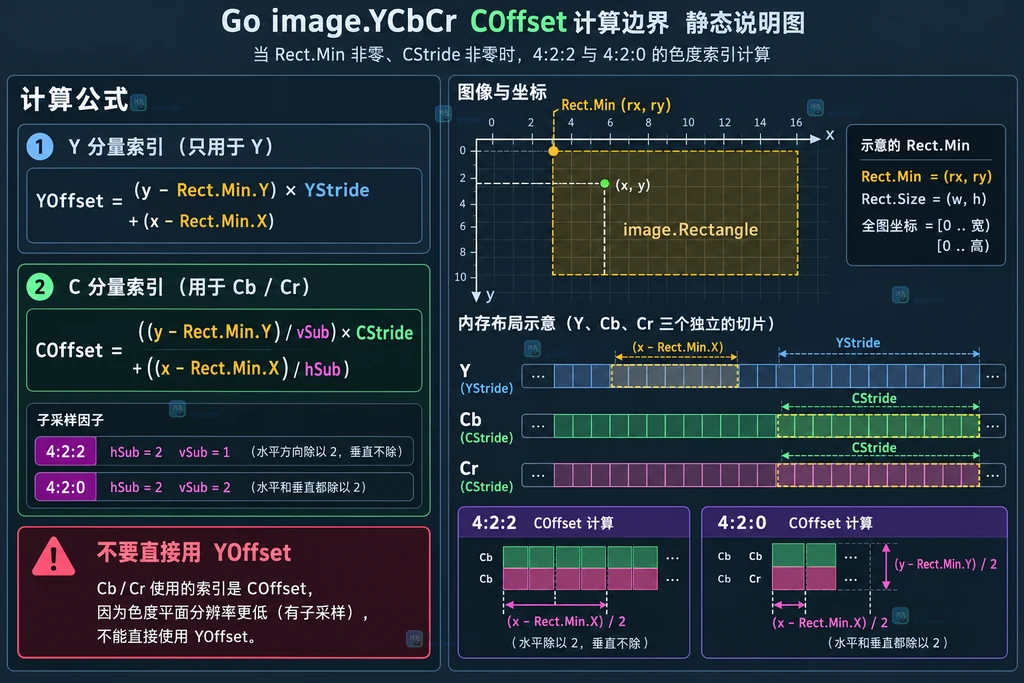Screen dimensions: 1024x683
Task: Click '(x - Rect.Min.X) / 2' in 4:2:0 panel
Action: (x=829, y=623)
